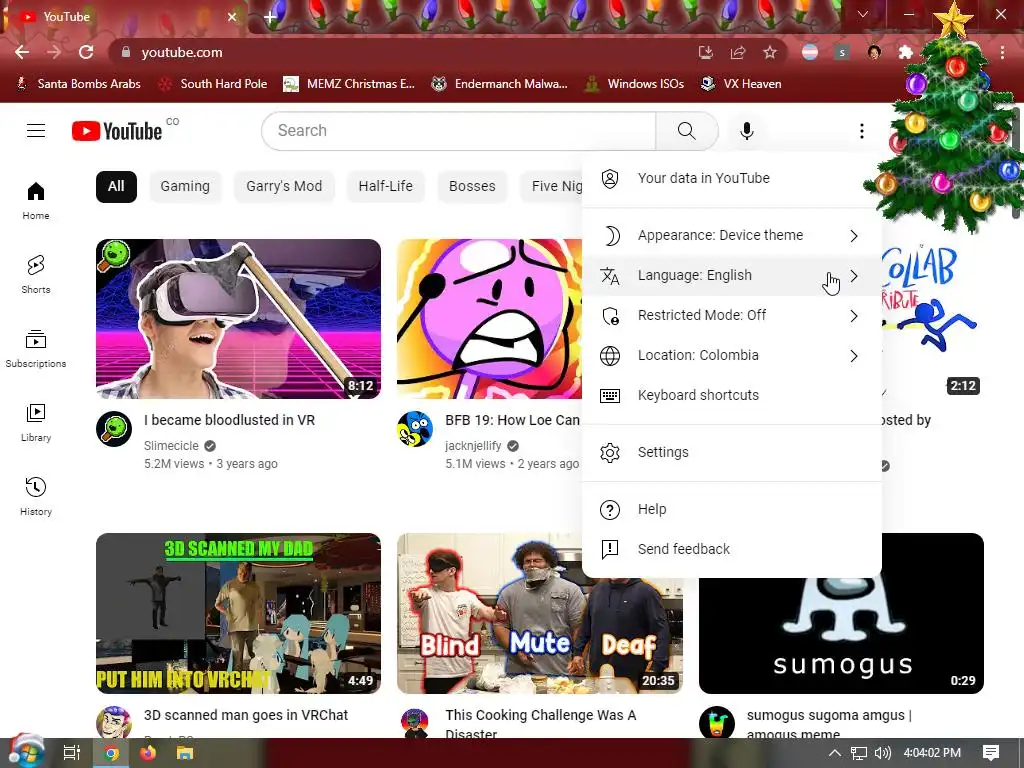
Task: Open File Explorer from taskbar
Action: pos(185,753)
